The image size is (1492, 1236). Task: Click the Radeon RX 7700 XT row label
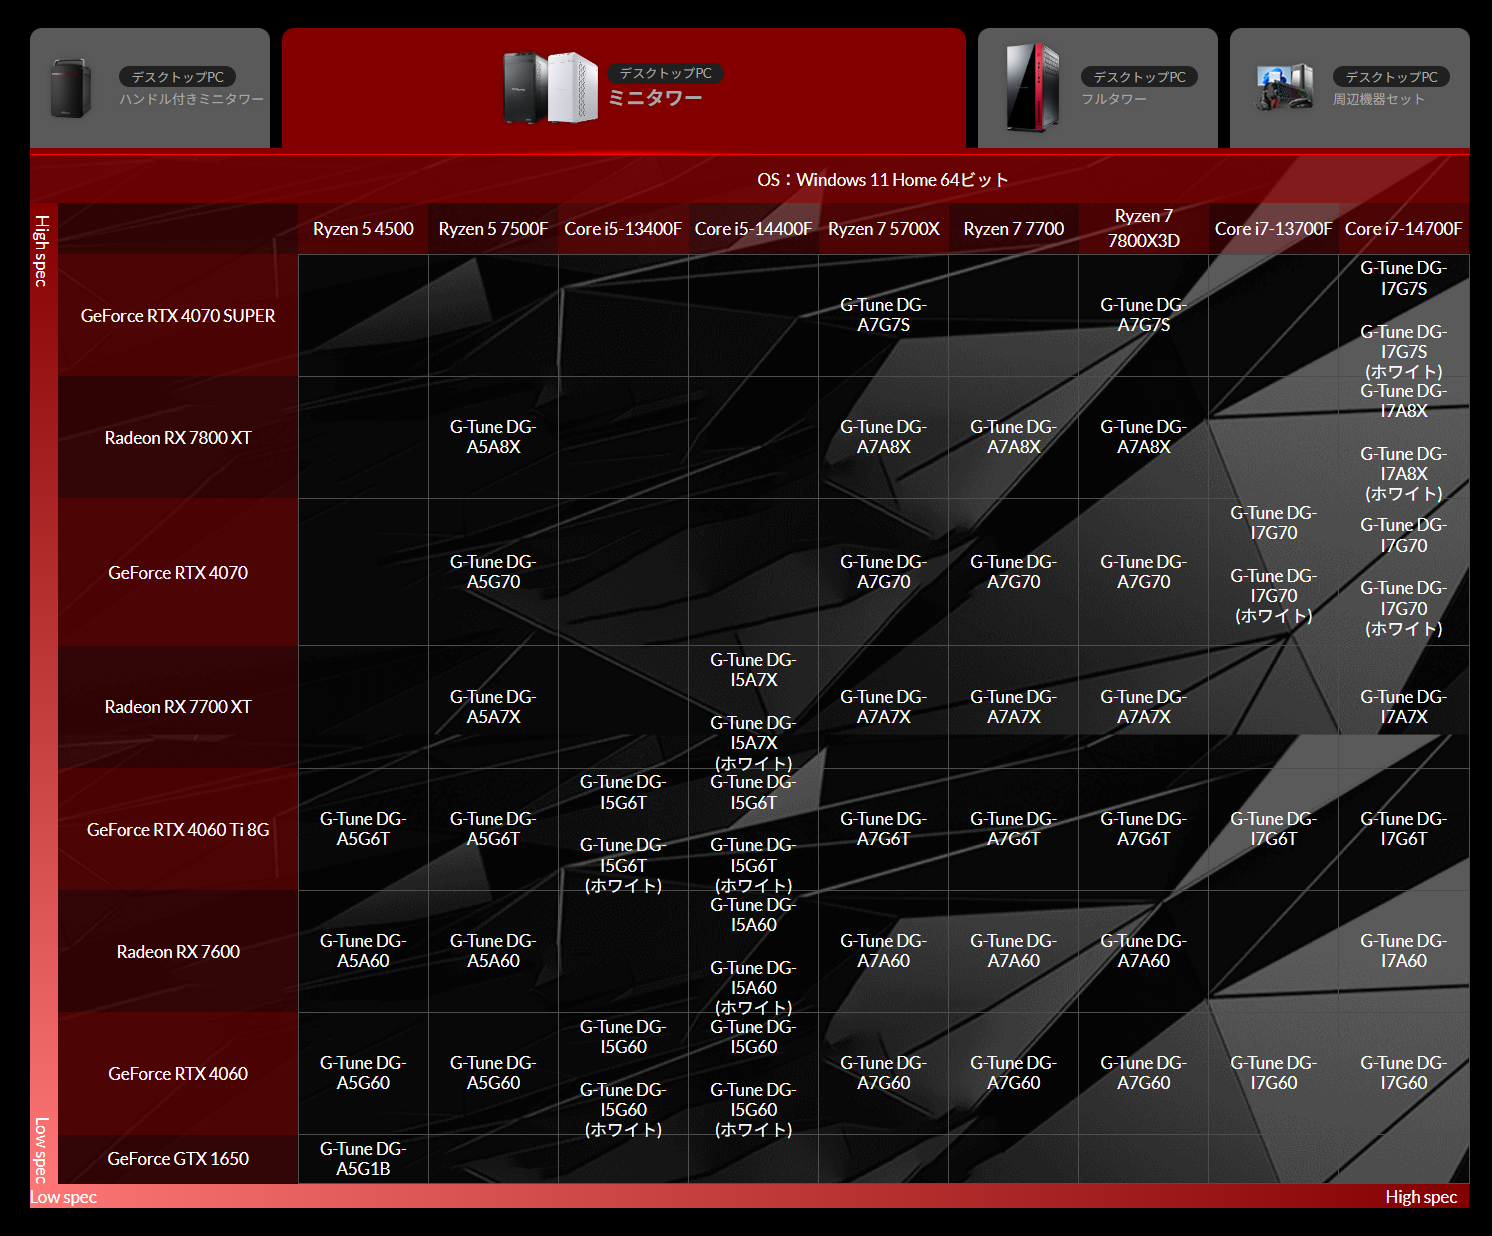[x=178, y=707]
